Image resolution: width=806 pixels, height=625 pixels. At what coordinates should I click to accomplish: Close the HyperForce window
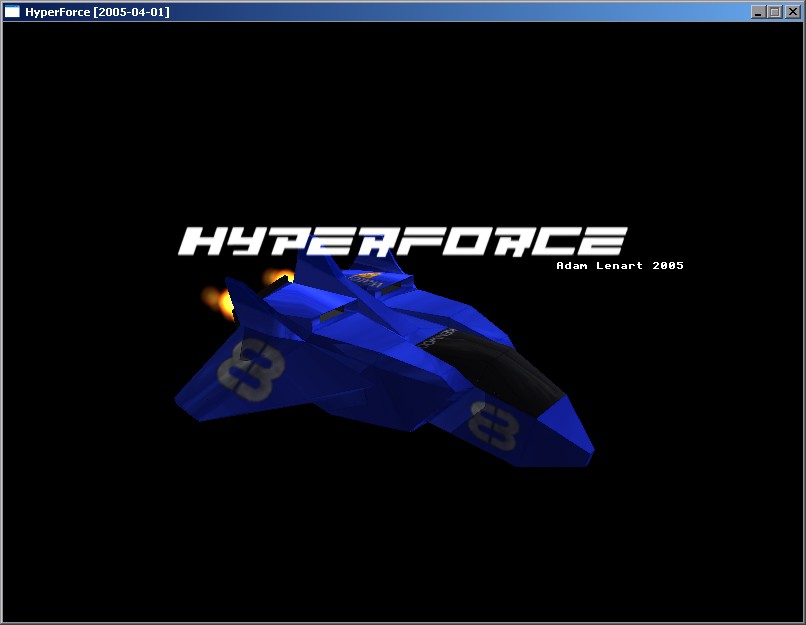click(x=790, y=11)
